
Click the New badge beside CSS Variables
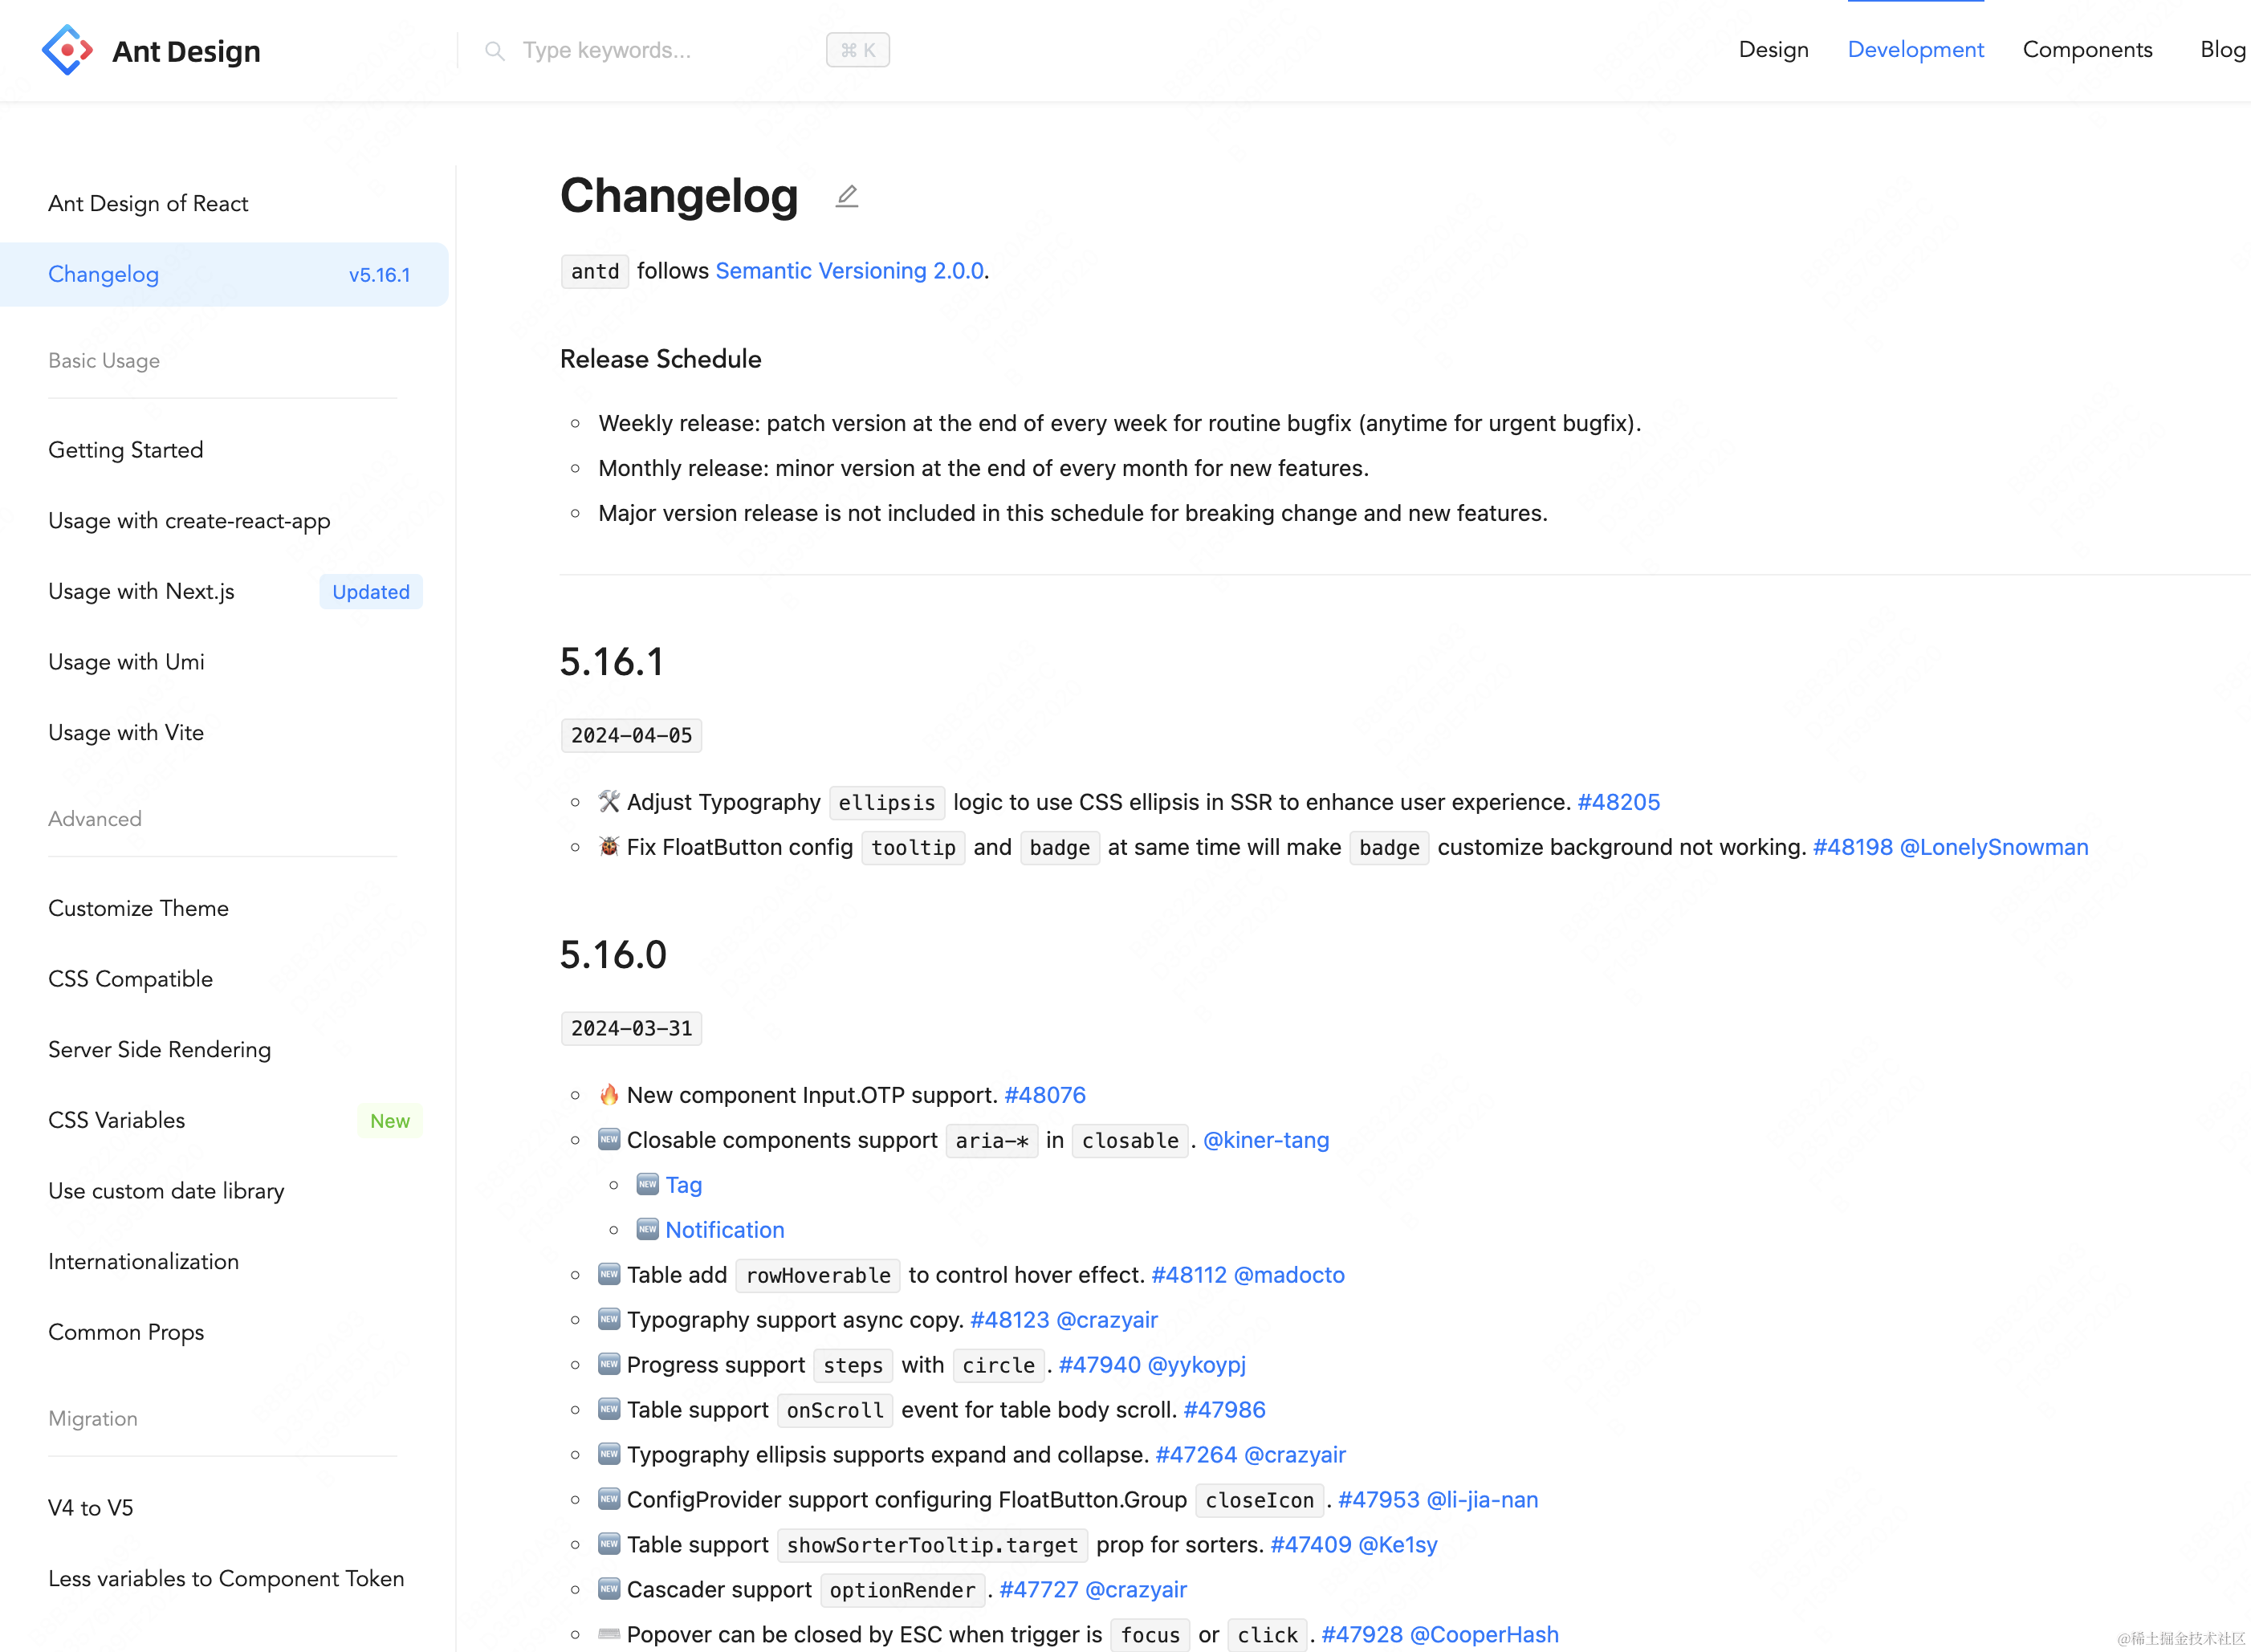coord(389,1121)
